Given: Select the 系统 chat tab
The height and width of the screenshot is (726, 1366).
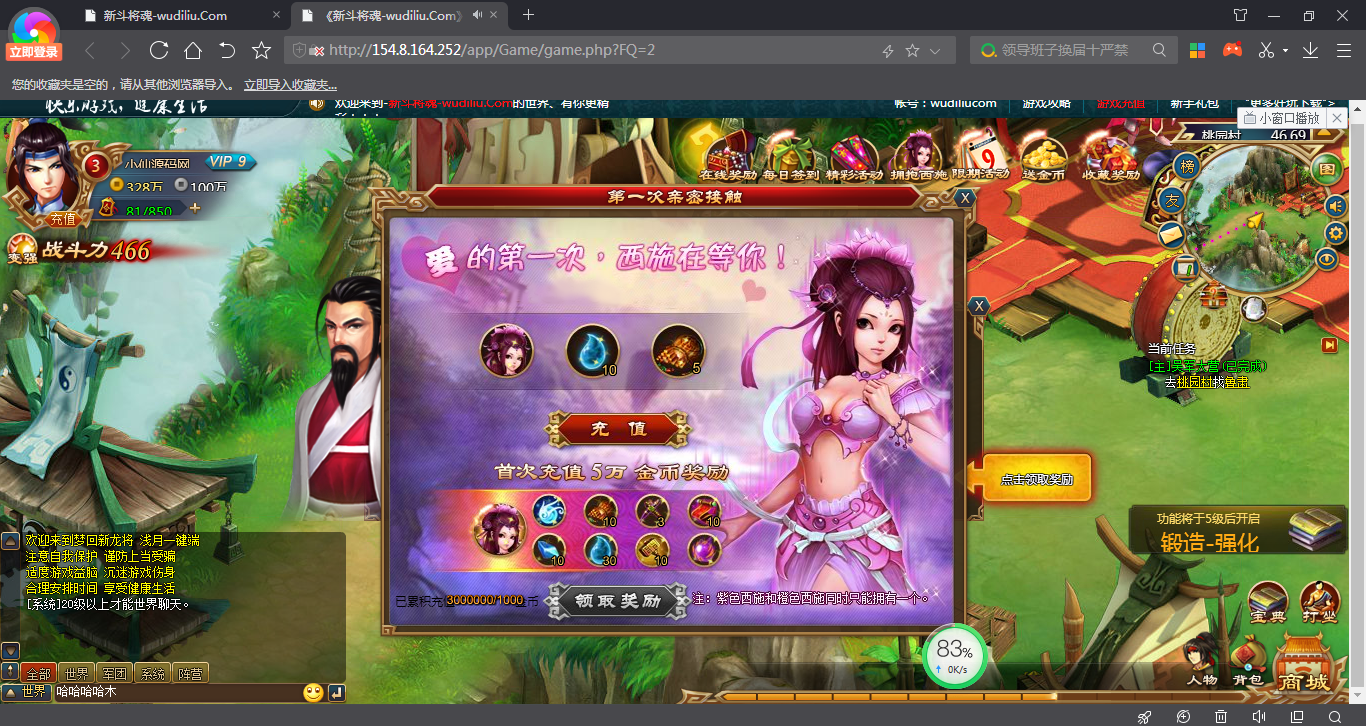Looking at the screenshot, I should point(152,674).
